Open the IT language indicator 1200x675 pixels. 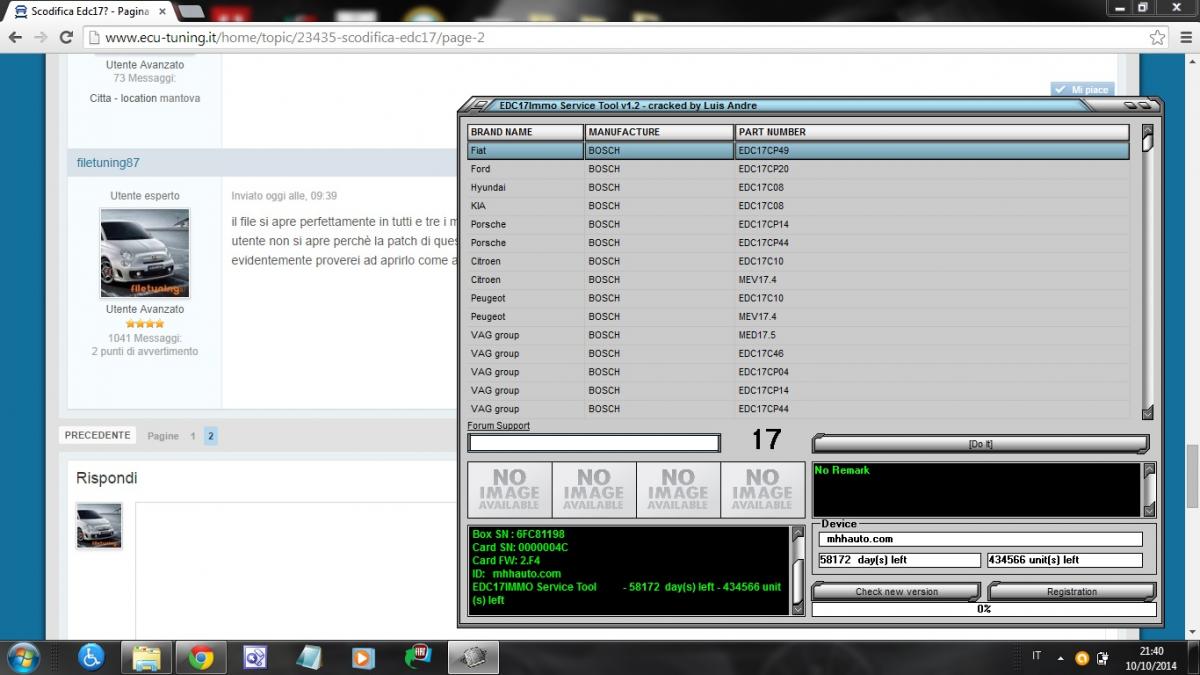point(1036,656)
